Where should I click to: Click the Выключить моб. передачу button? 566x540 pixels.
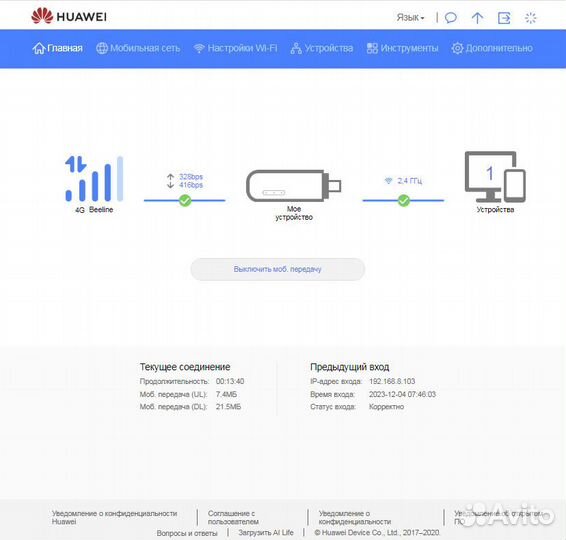278,269
